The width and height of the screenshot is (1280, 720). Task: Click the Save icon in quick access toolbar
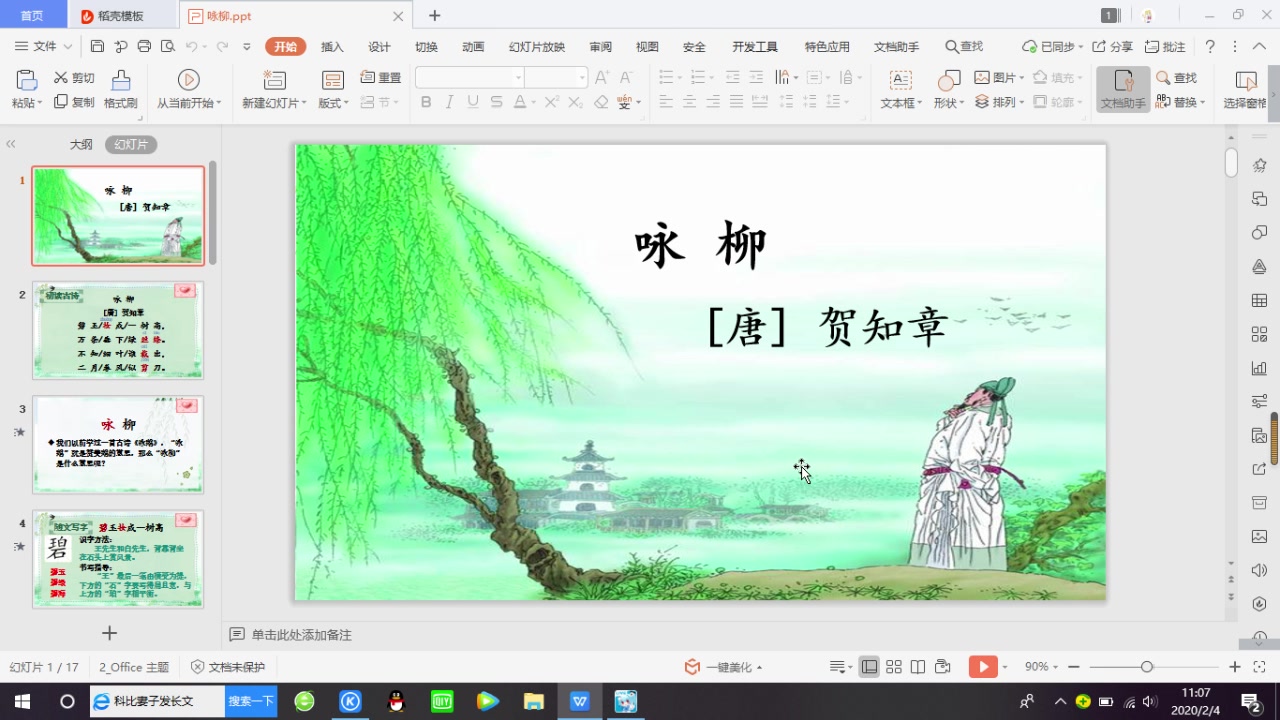pyautogui.click(x=97, y=46)
